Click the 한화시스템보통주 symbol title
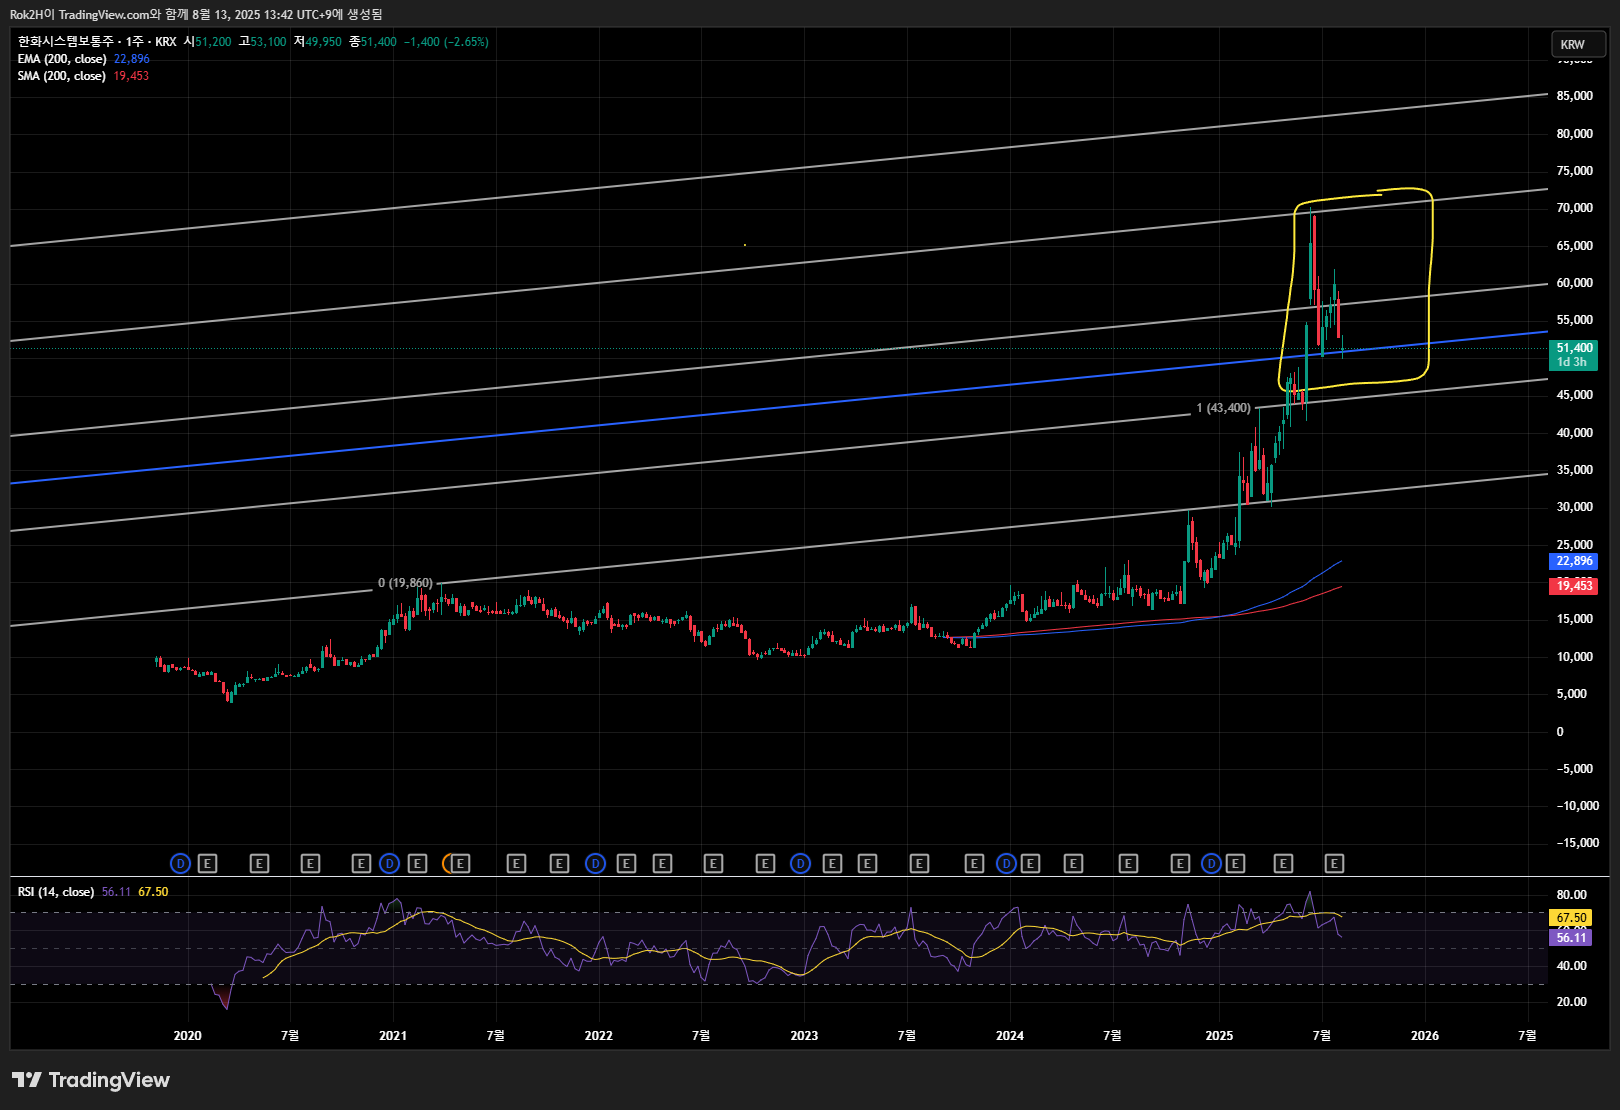The width and height of the screenshot is (1620, 1110). point(66,42)
